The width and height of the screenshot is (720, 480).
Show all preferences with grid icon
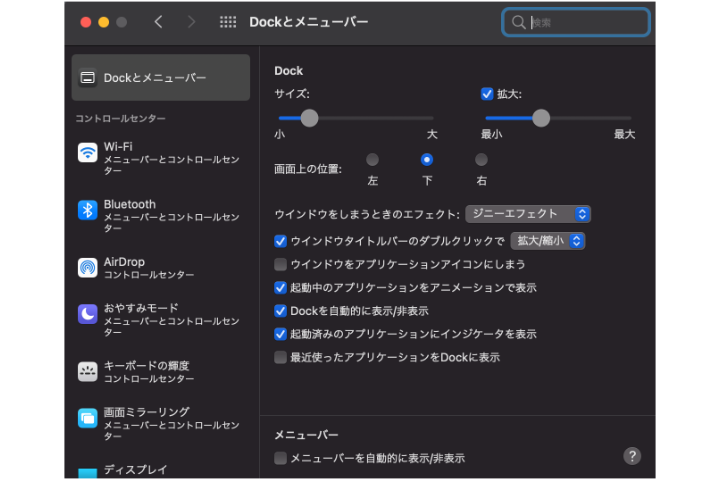point(228,22)
